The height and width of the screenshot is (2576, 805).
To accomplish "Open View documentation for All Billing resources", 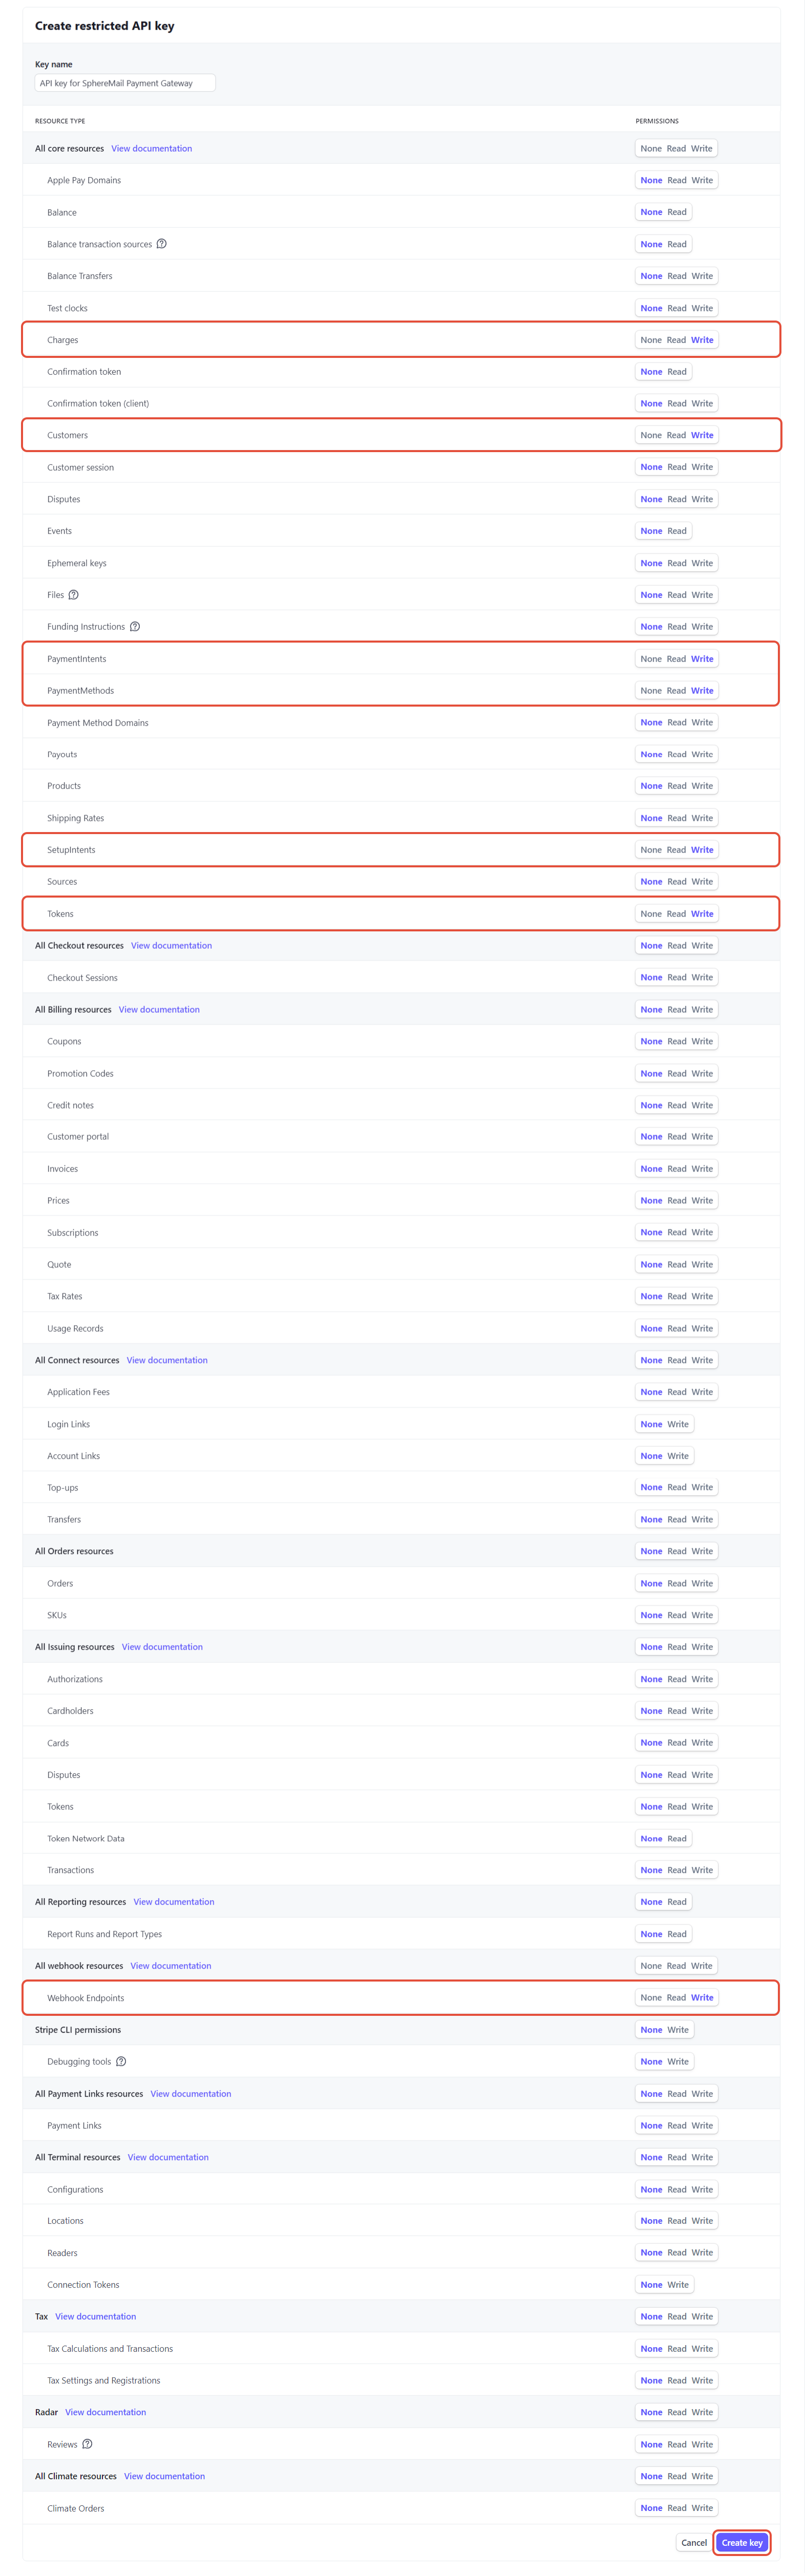I will point(159,1009).
